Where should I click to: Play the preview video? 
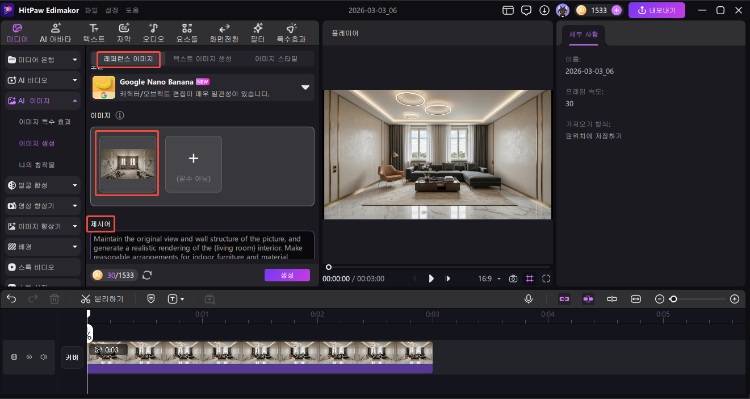point(431,278)
